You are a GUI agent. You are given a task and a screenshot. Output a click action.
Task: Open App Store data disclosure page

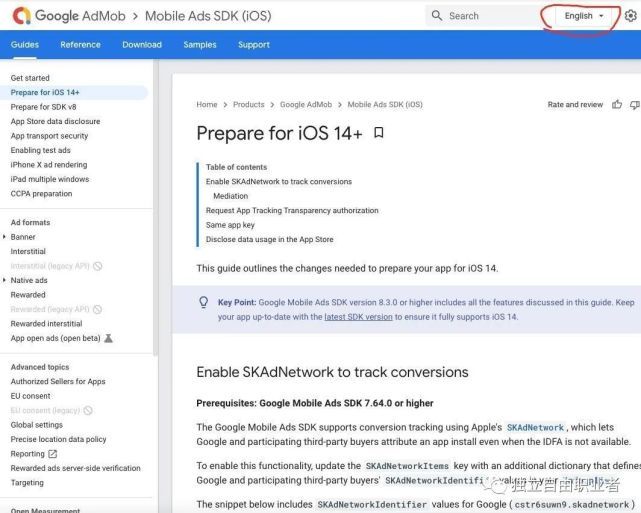point(55,121)
